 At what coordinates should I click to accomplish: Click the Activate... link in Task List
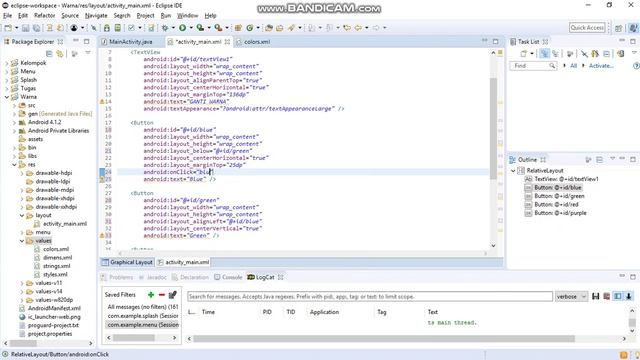pyautogui.click(x=601, y=66)
